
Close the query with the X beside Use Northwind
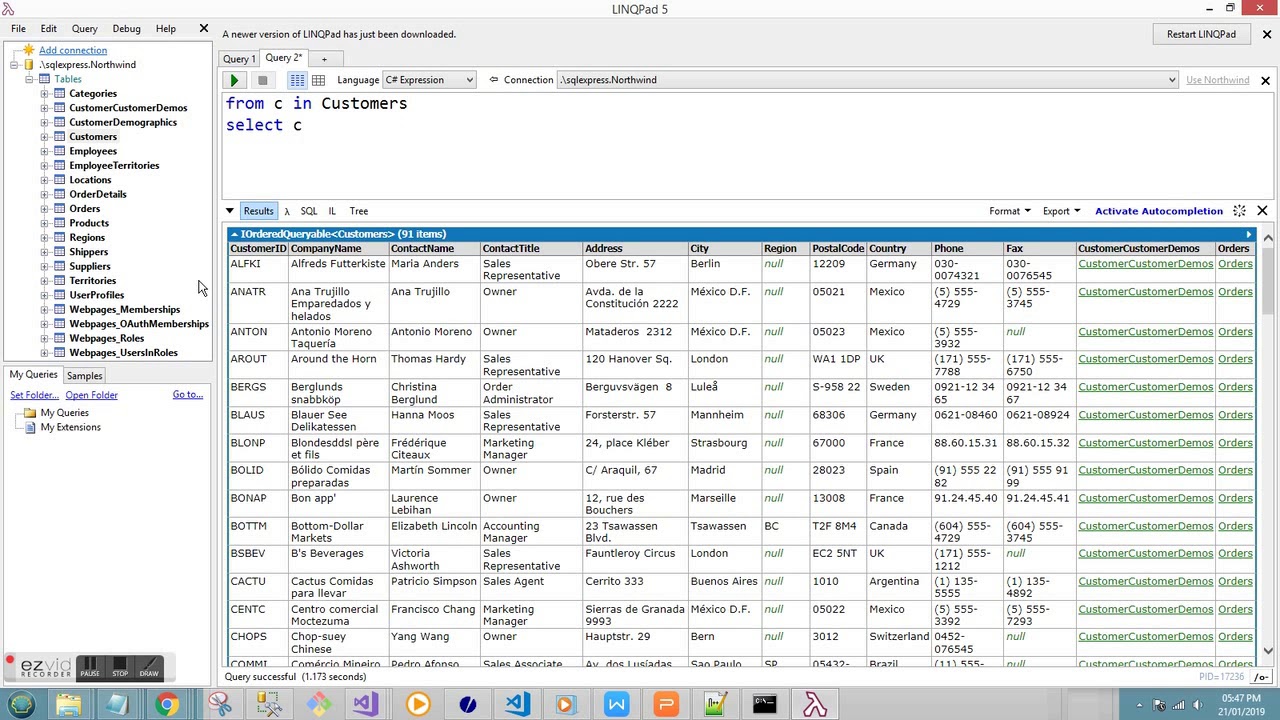point(1265,80)
